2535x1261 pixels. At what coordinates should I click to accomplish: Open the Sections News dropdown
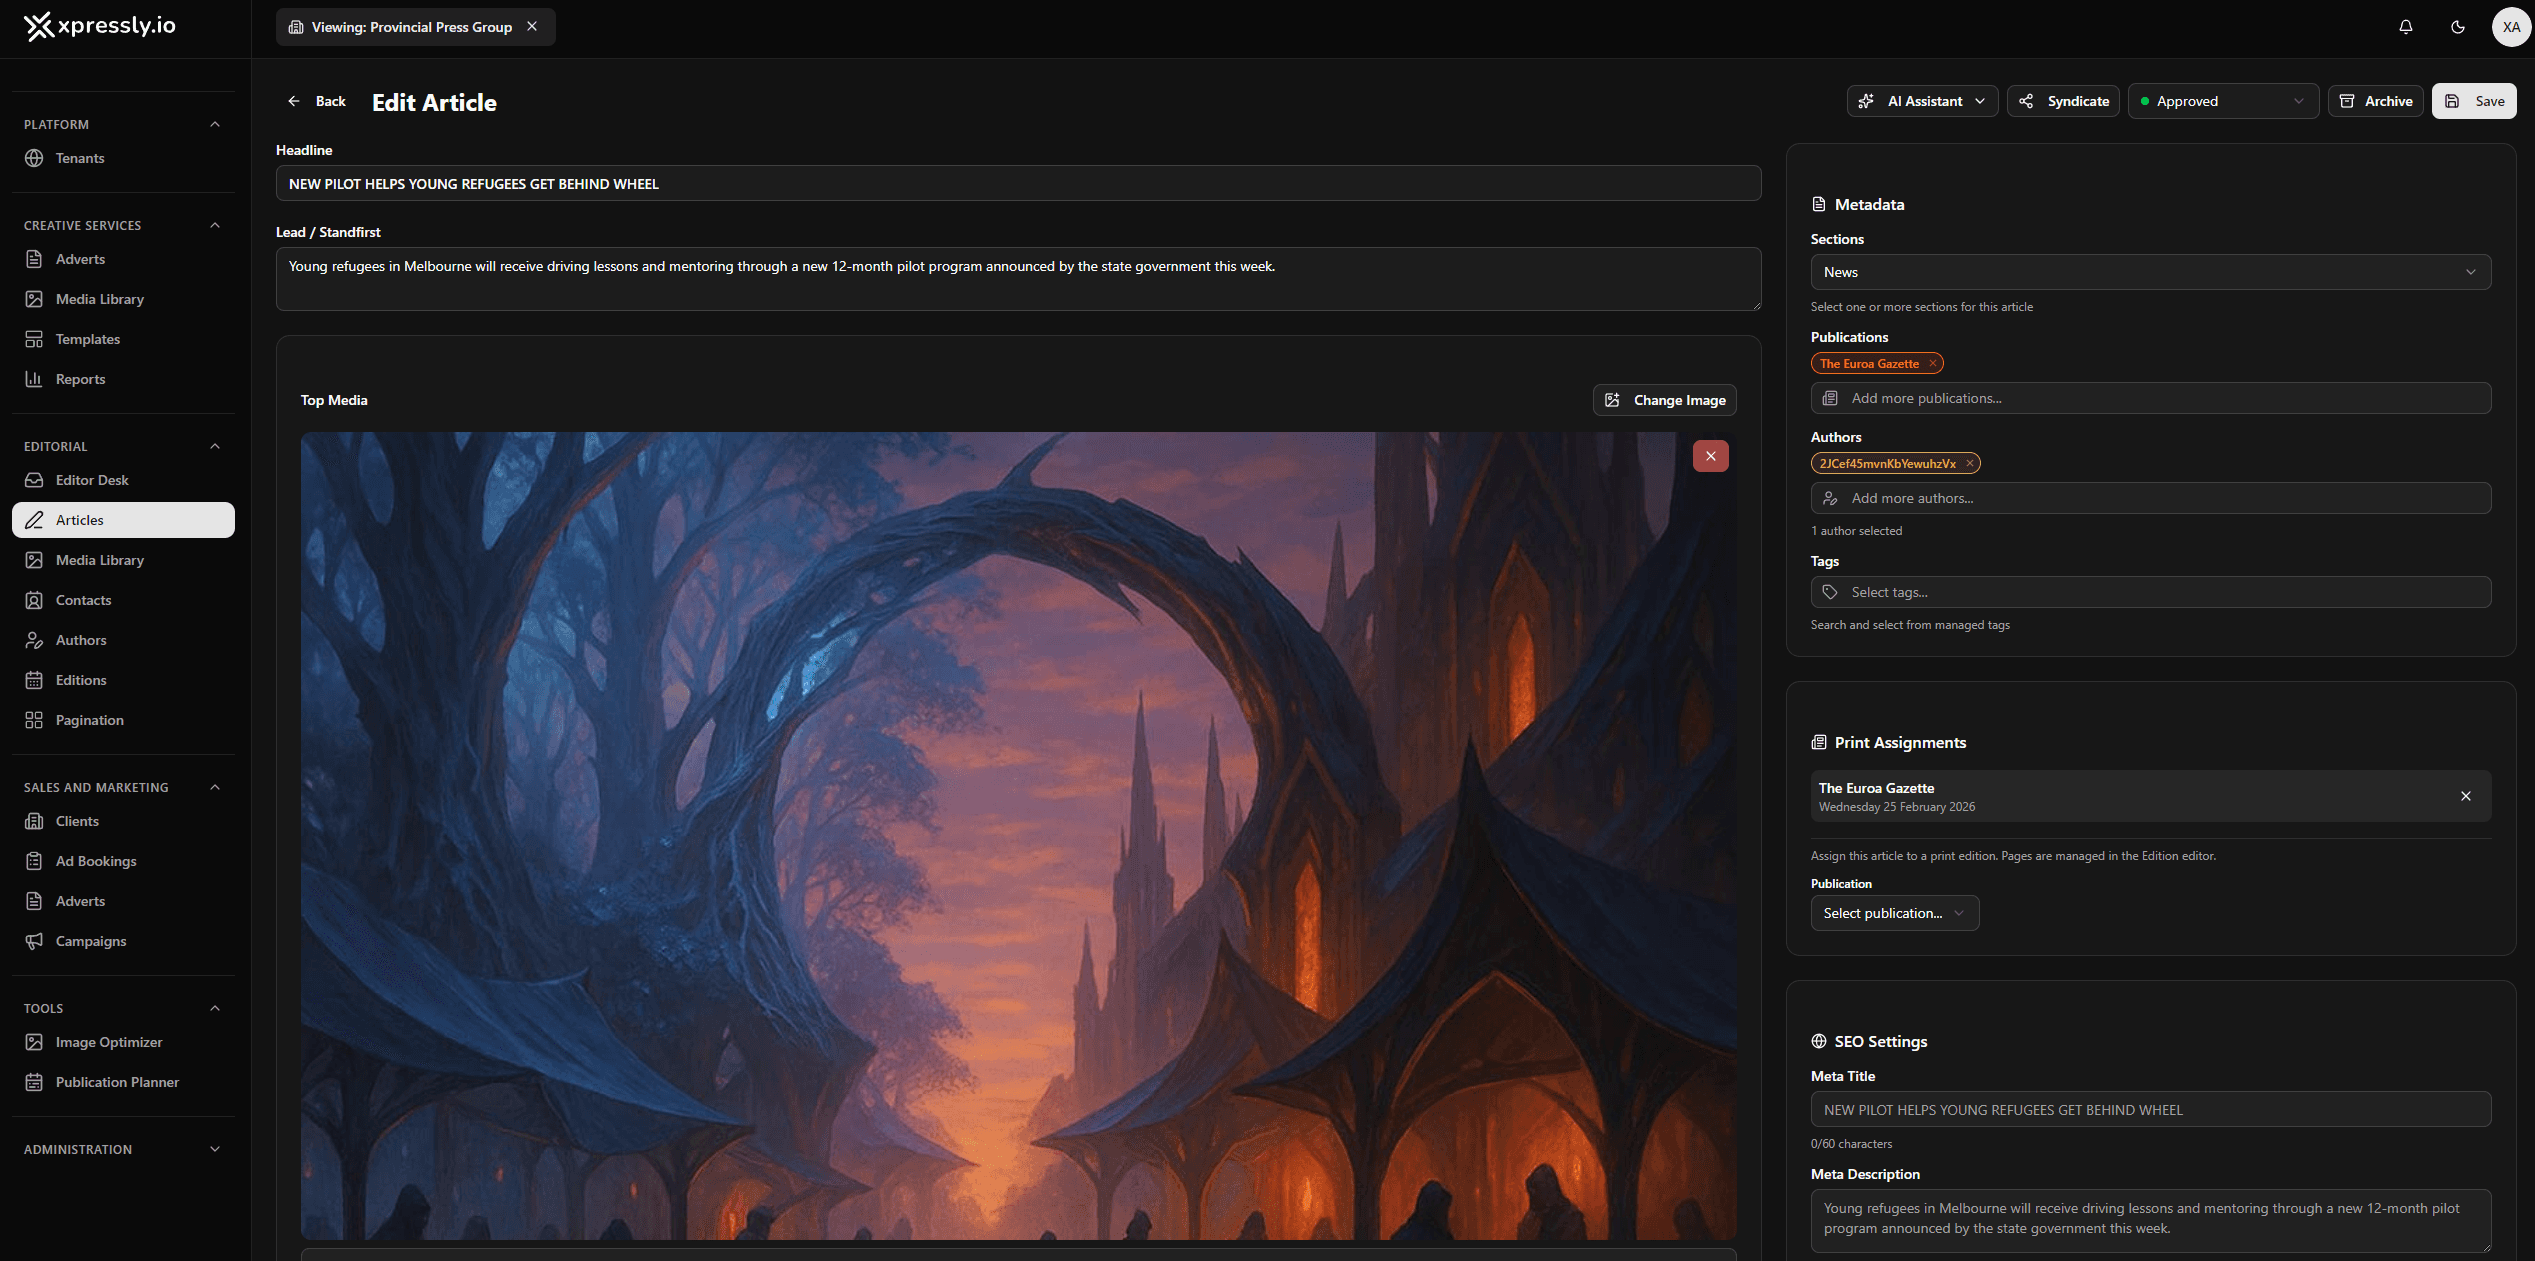[2149, 272]
